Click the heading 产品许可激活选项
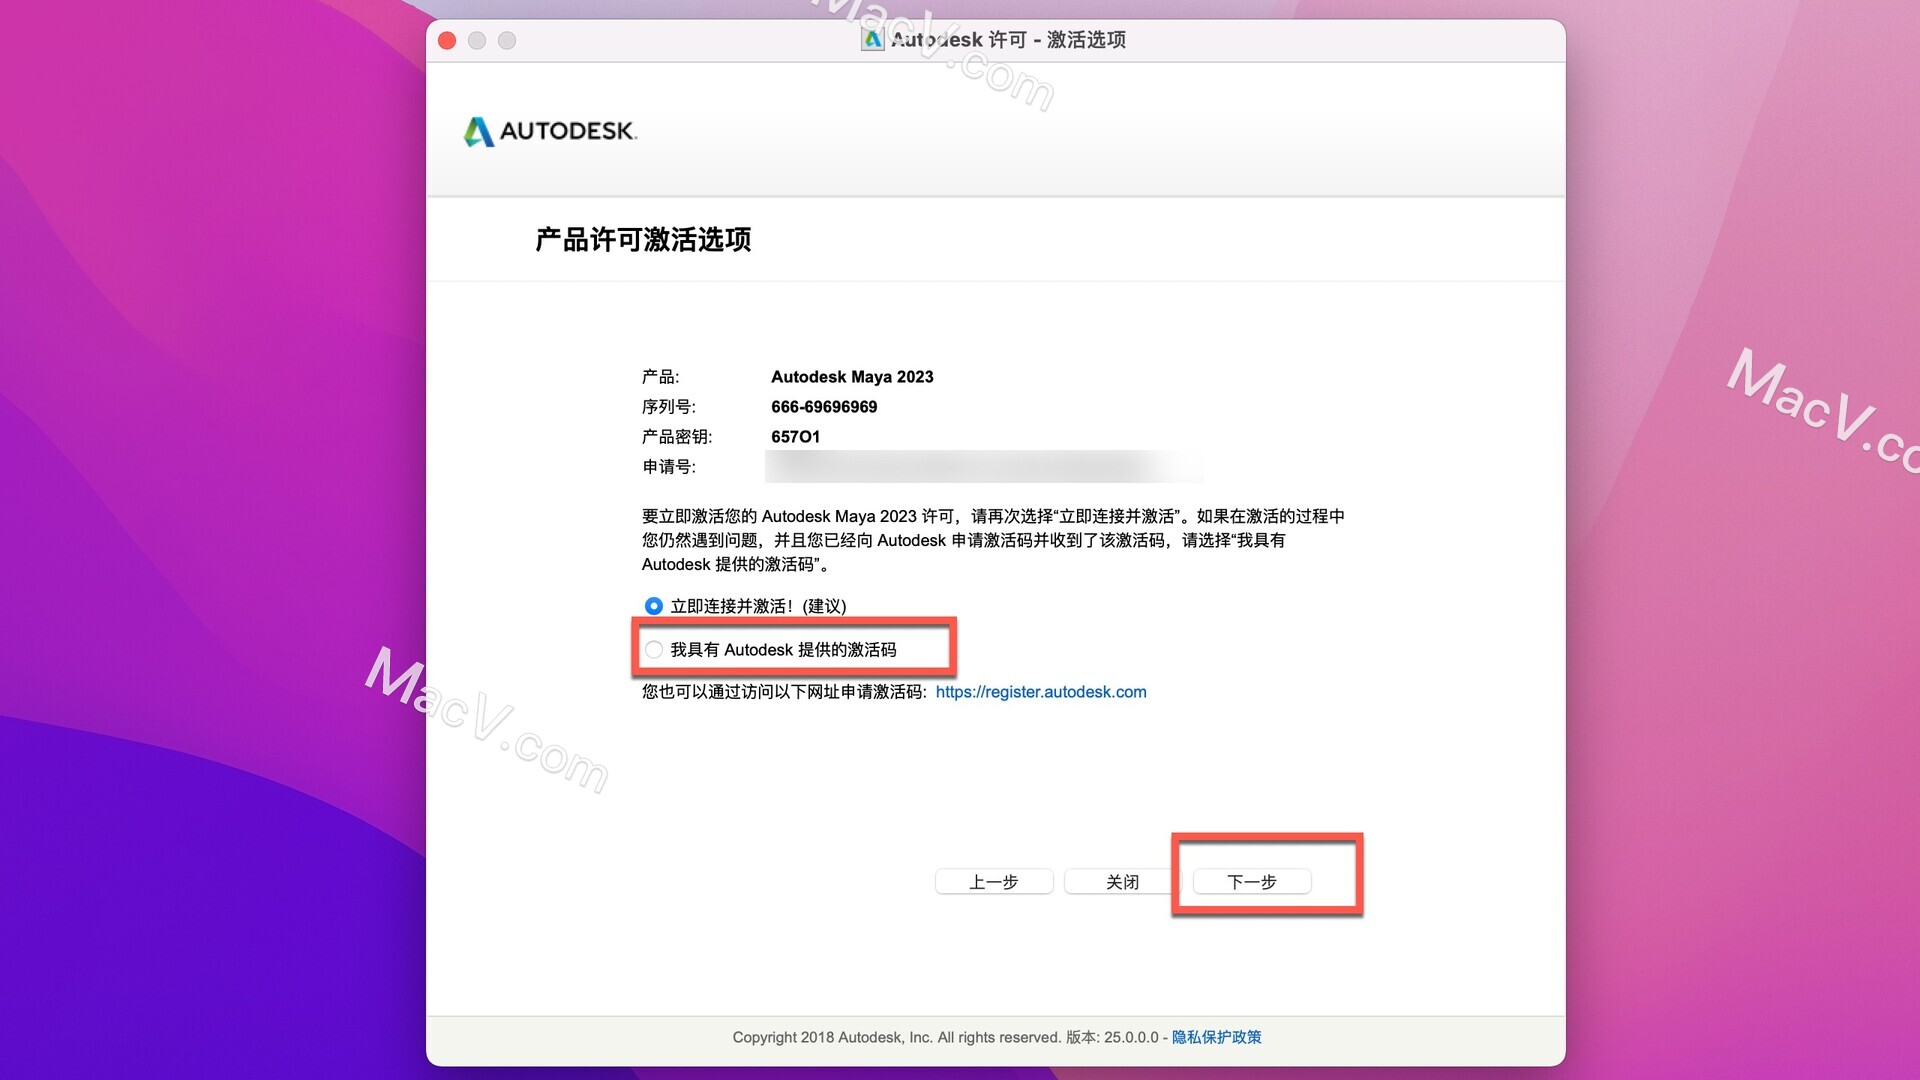The width and height of the screenshot is (1920, 1080). [x=643, y=240]
